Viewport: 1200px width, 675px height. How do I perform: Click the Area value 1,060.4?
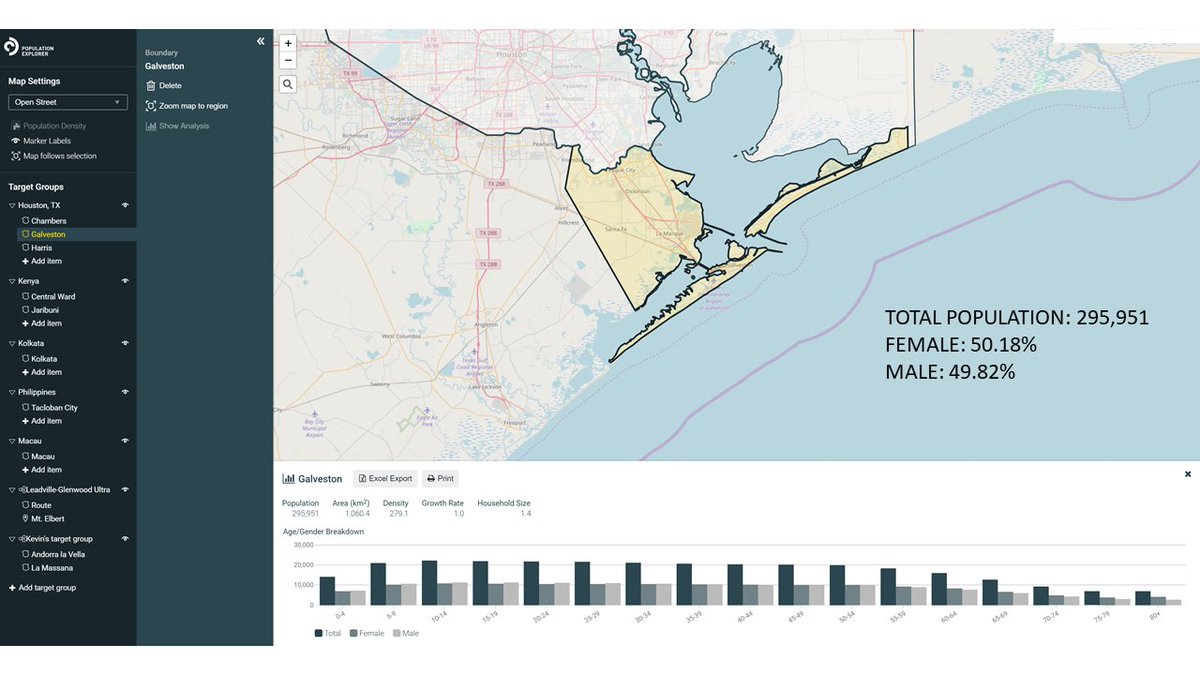[357, 513]
